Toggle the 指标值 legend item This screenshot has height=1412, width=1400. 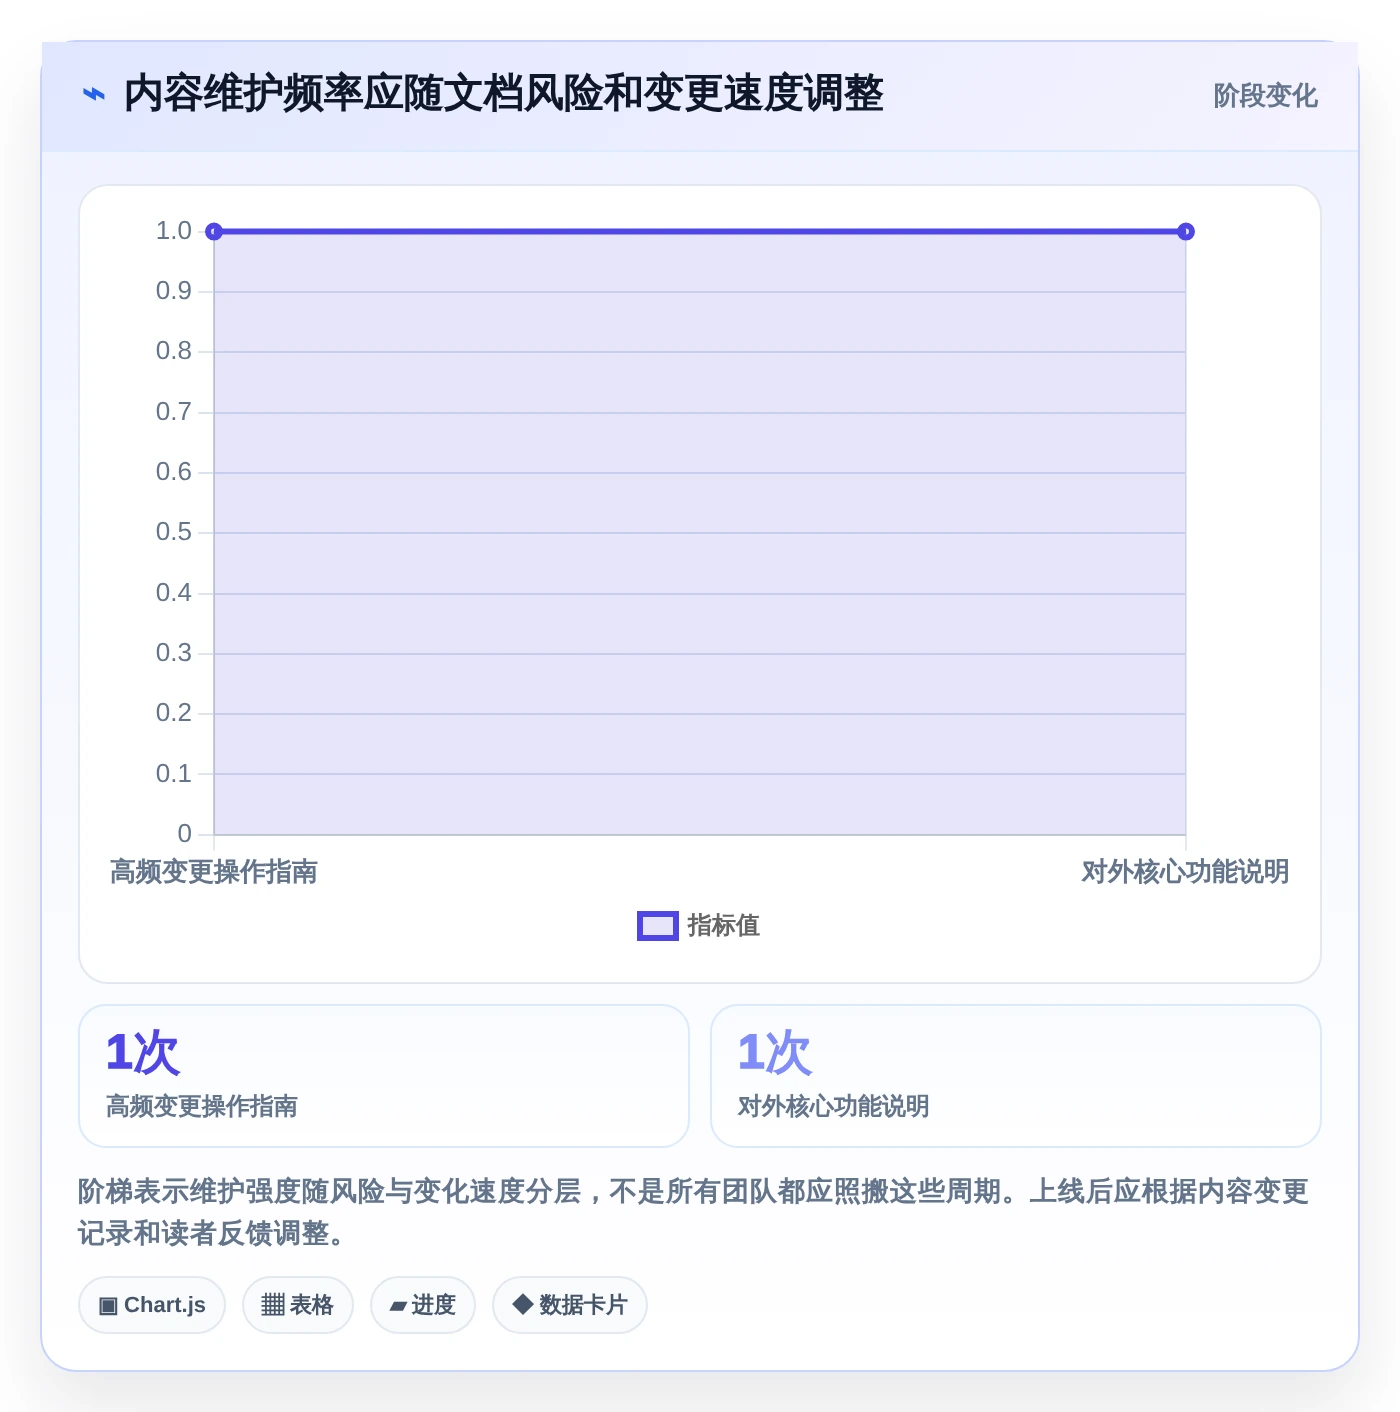pos(698,926)
